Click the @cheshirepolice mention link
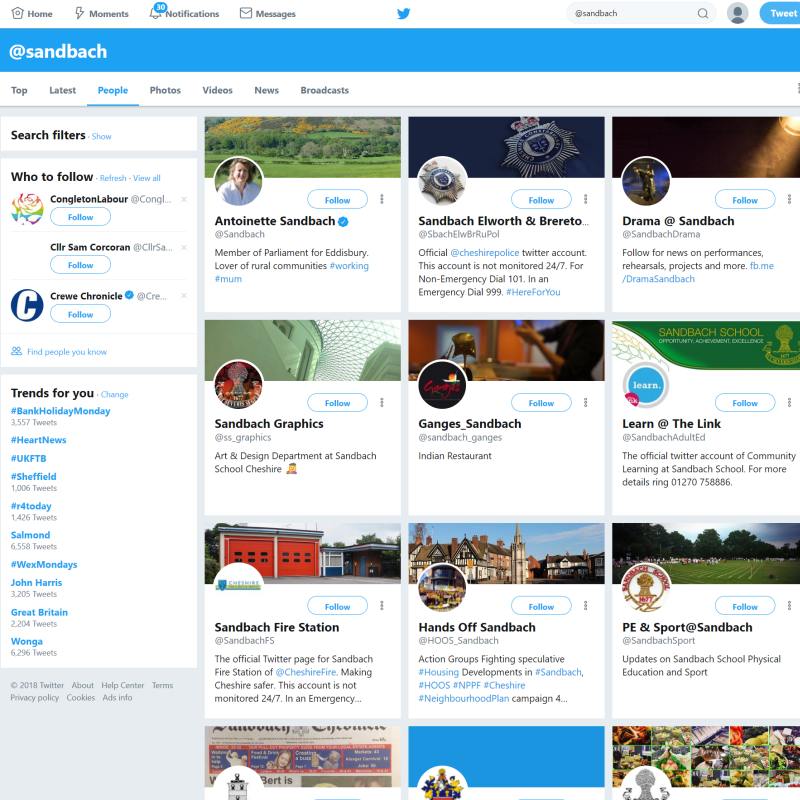 (x=484, y=253)
